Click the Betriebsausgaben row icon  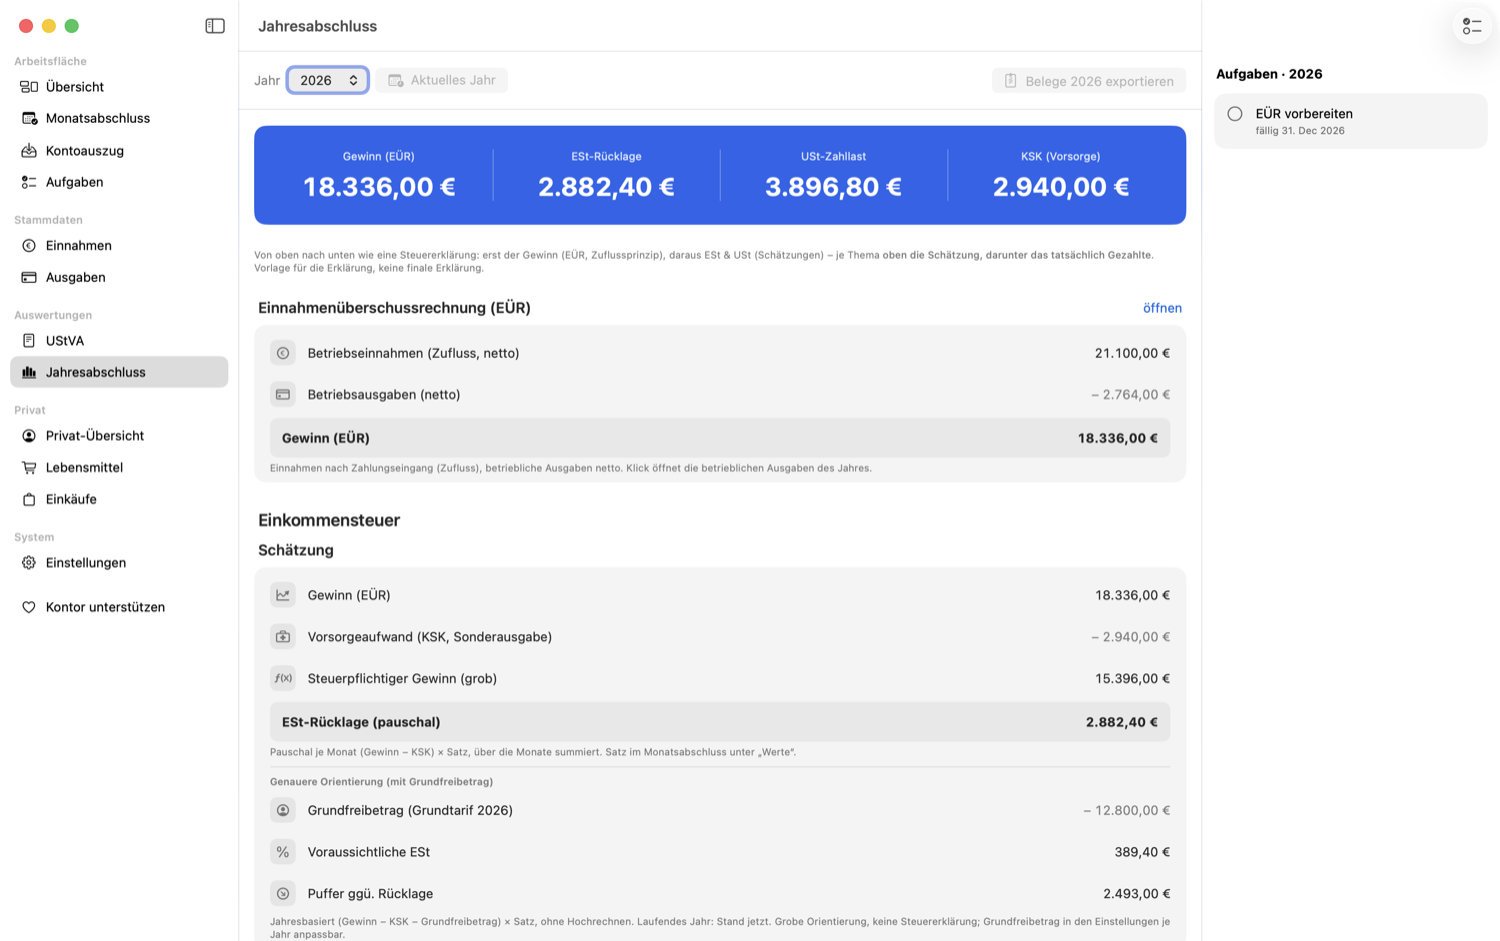283,395
